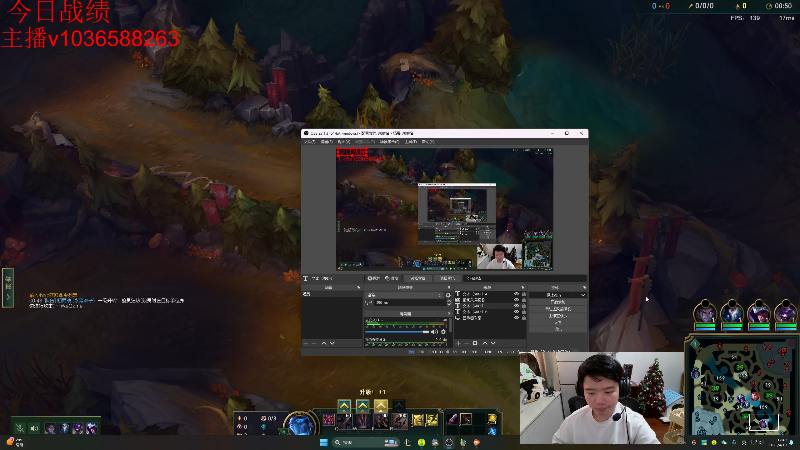Click Properties button with gear in source toolbar
800x450 pixels.
[x=374, y=279]
